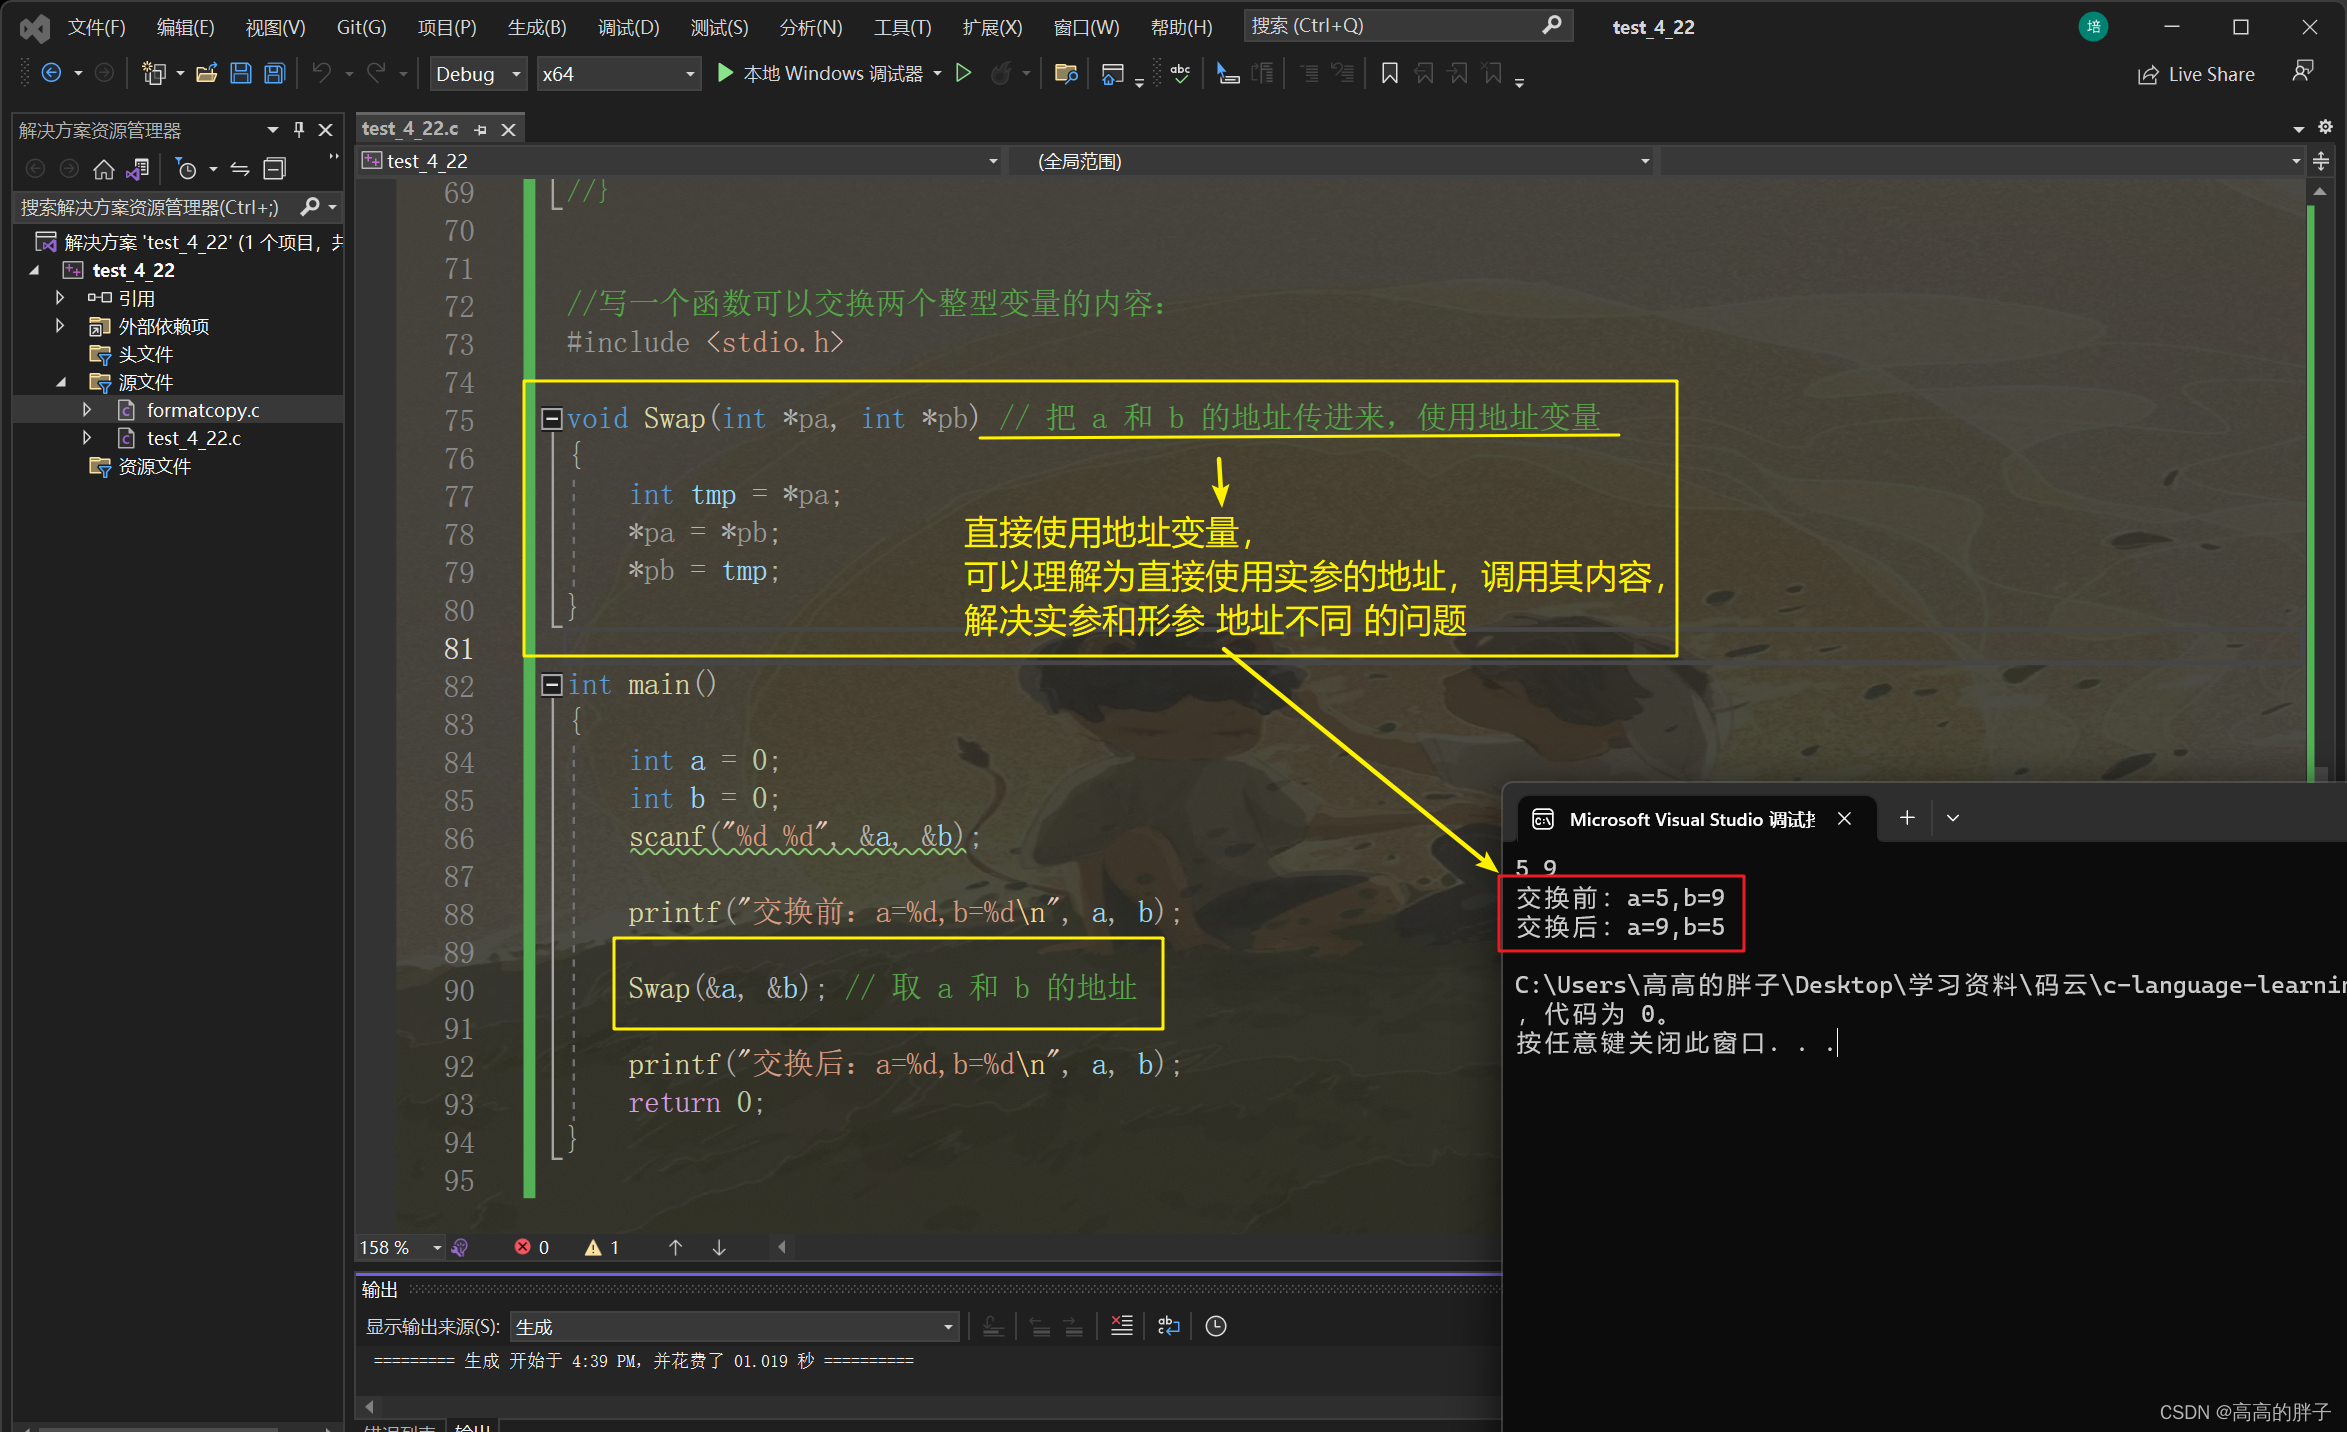Toggle pin on Solution Explorer panel
This screenshot has height=1432, width=2347.
point(298,130)
